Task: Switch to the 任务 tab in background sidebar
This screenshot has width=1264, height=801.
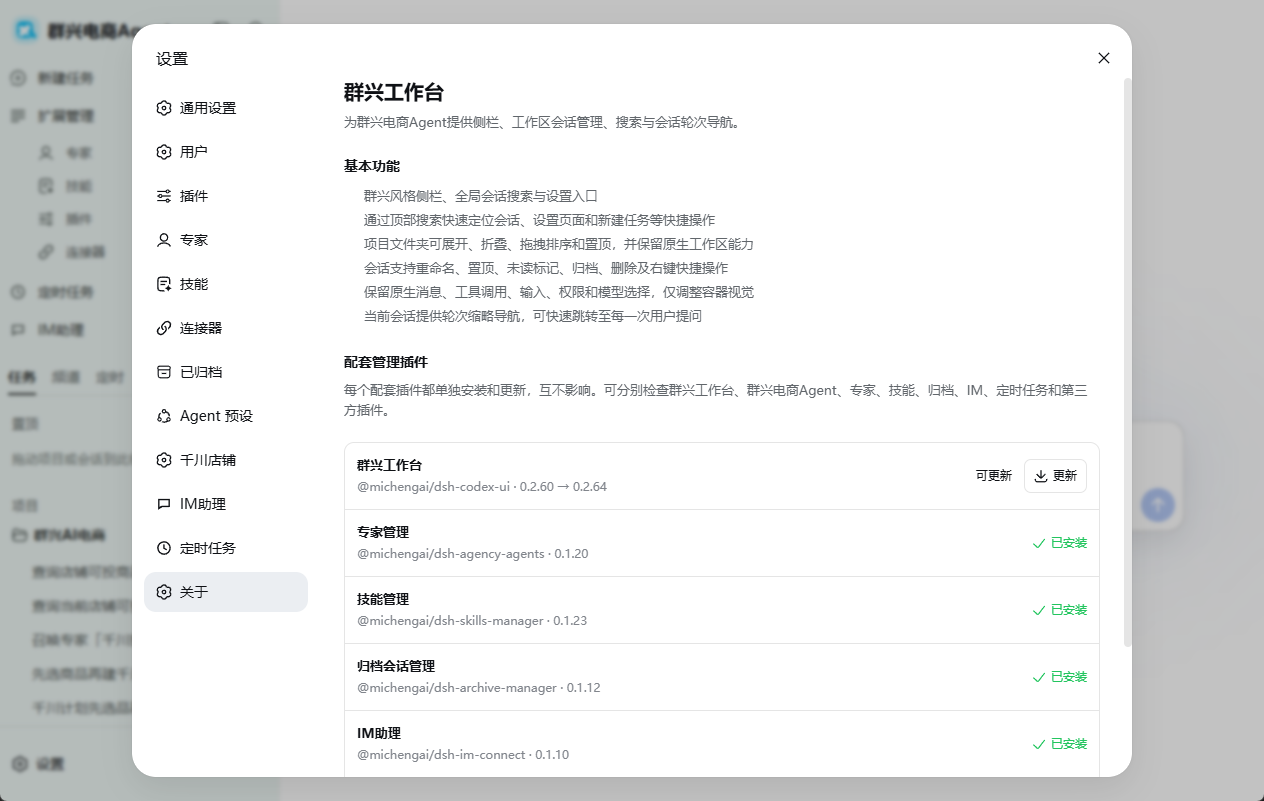Action: (x=22, y=377)
